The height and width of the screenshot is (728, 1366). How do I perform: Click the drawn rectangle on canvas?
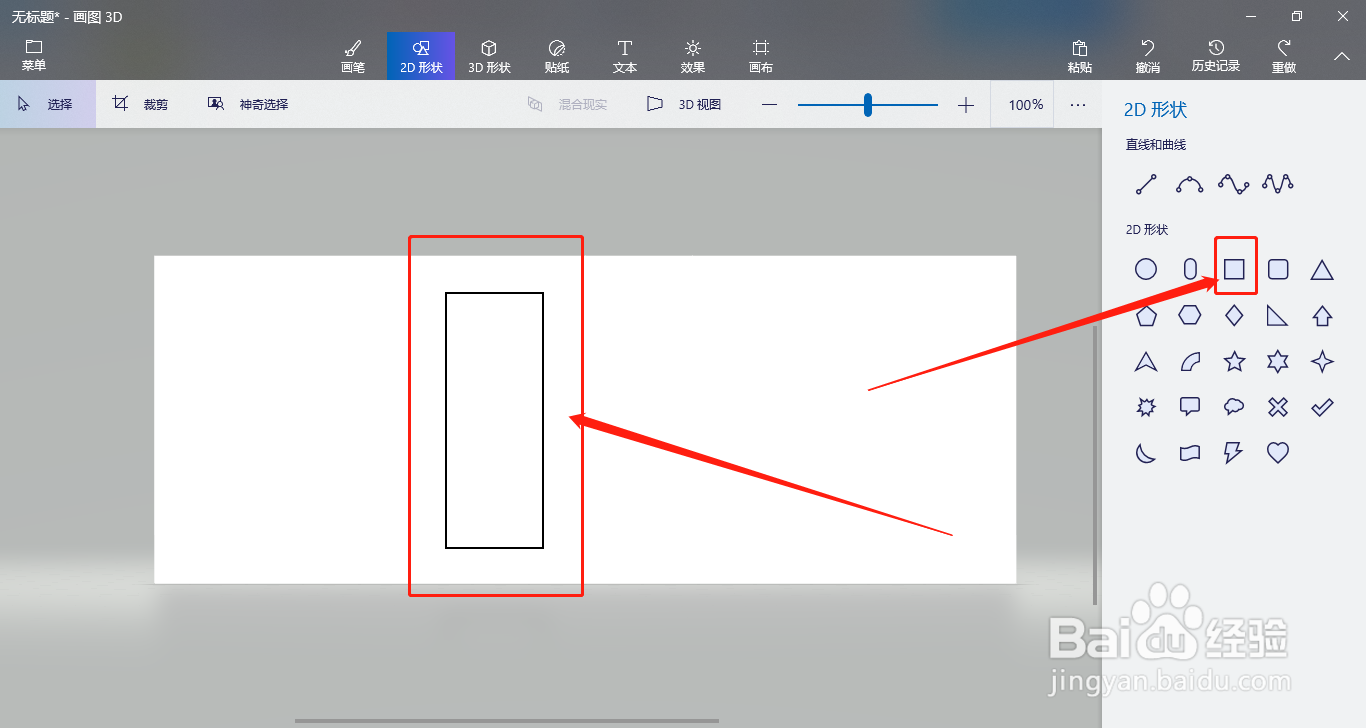tap(494, 420)
